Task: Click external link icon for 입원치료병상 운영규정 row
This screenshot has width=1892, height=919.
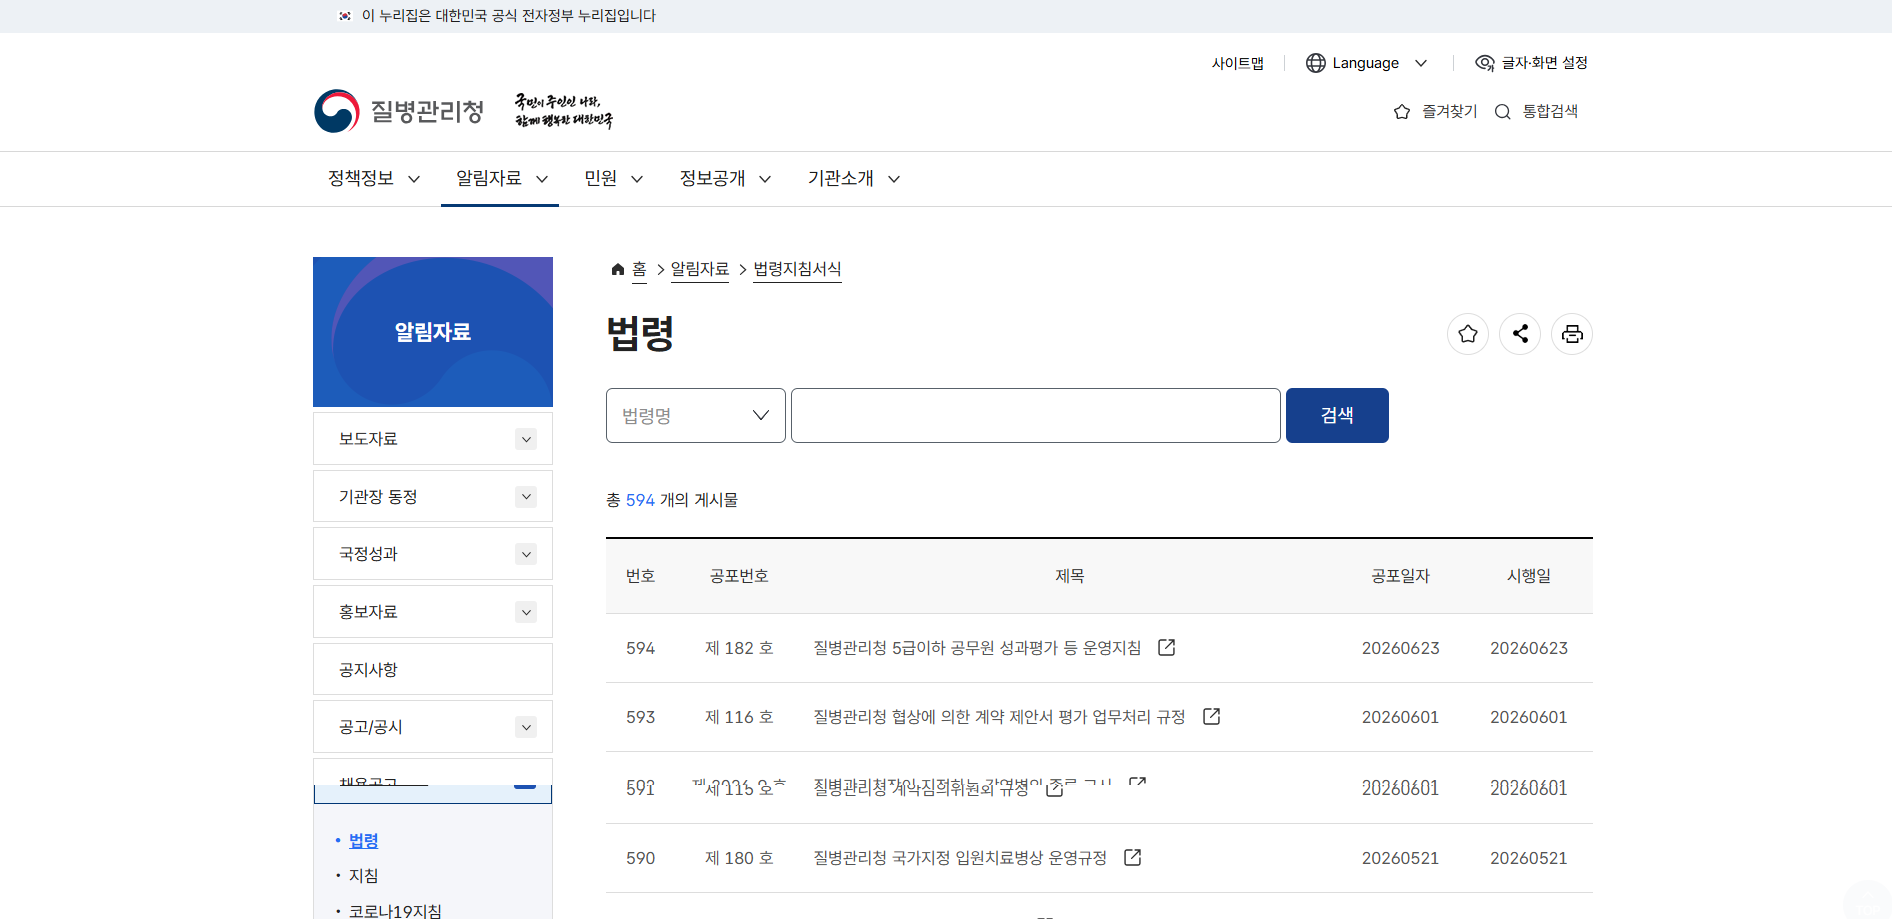Action: tap(1132, 857)
